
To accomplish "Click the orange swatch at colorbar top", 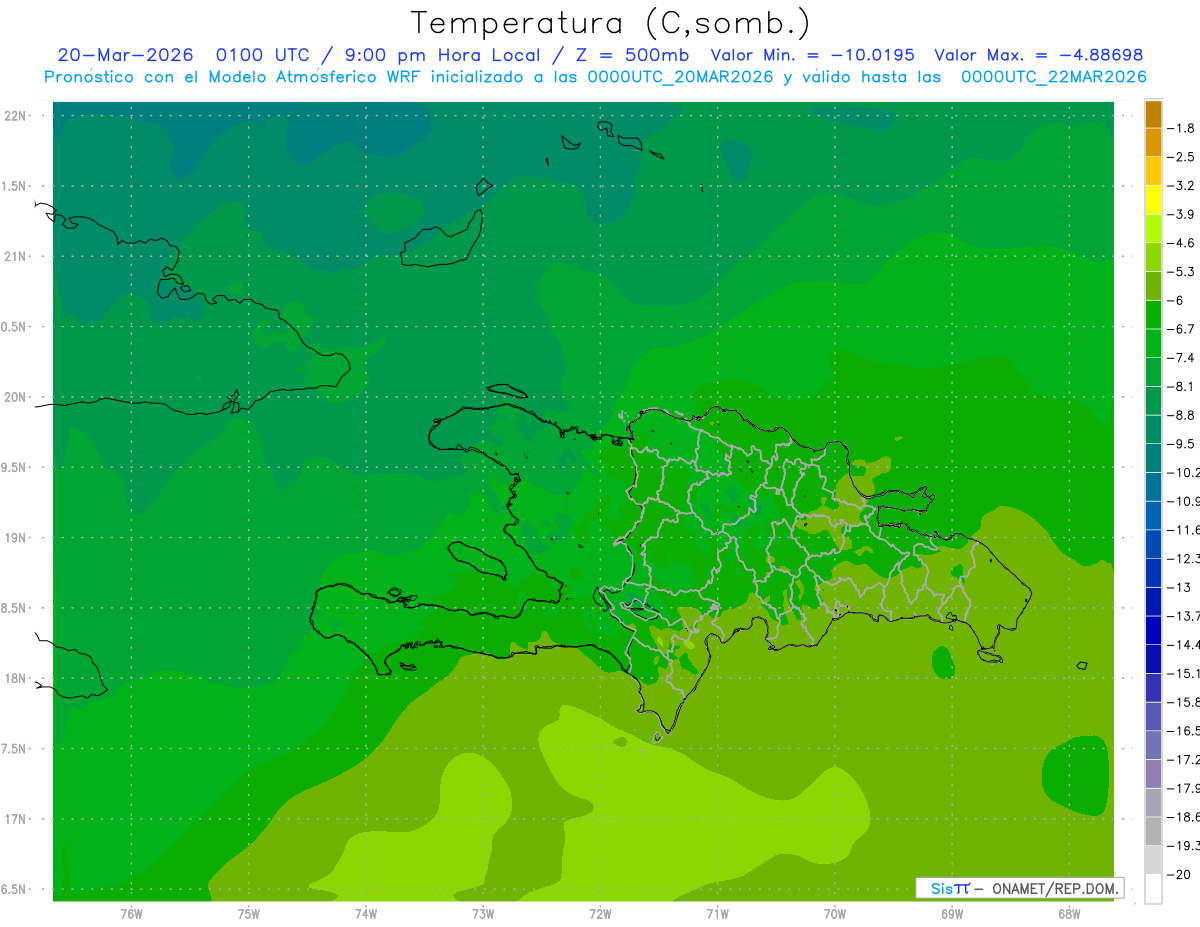I will [1153, 115].
